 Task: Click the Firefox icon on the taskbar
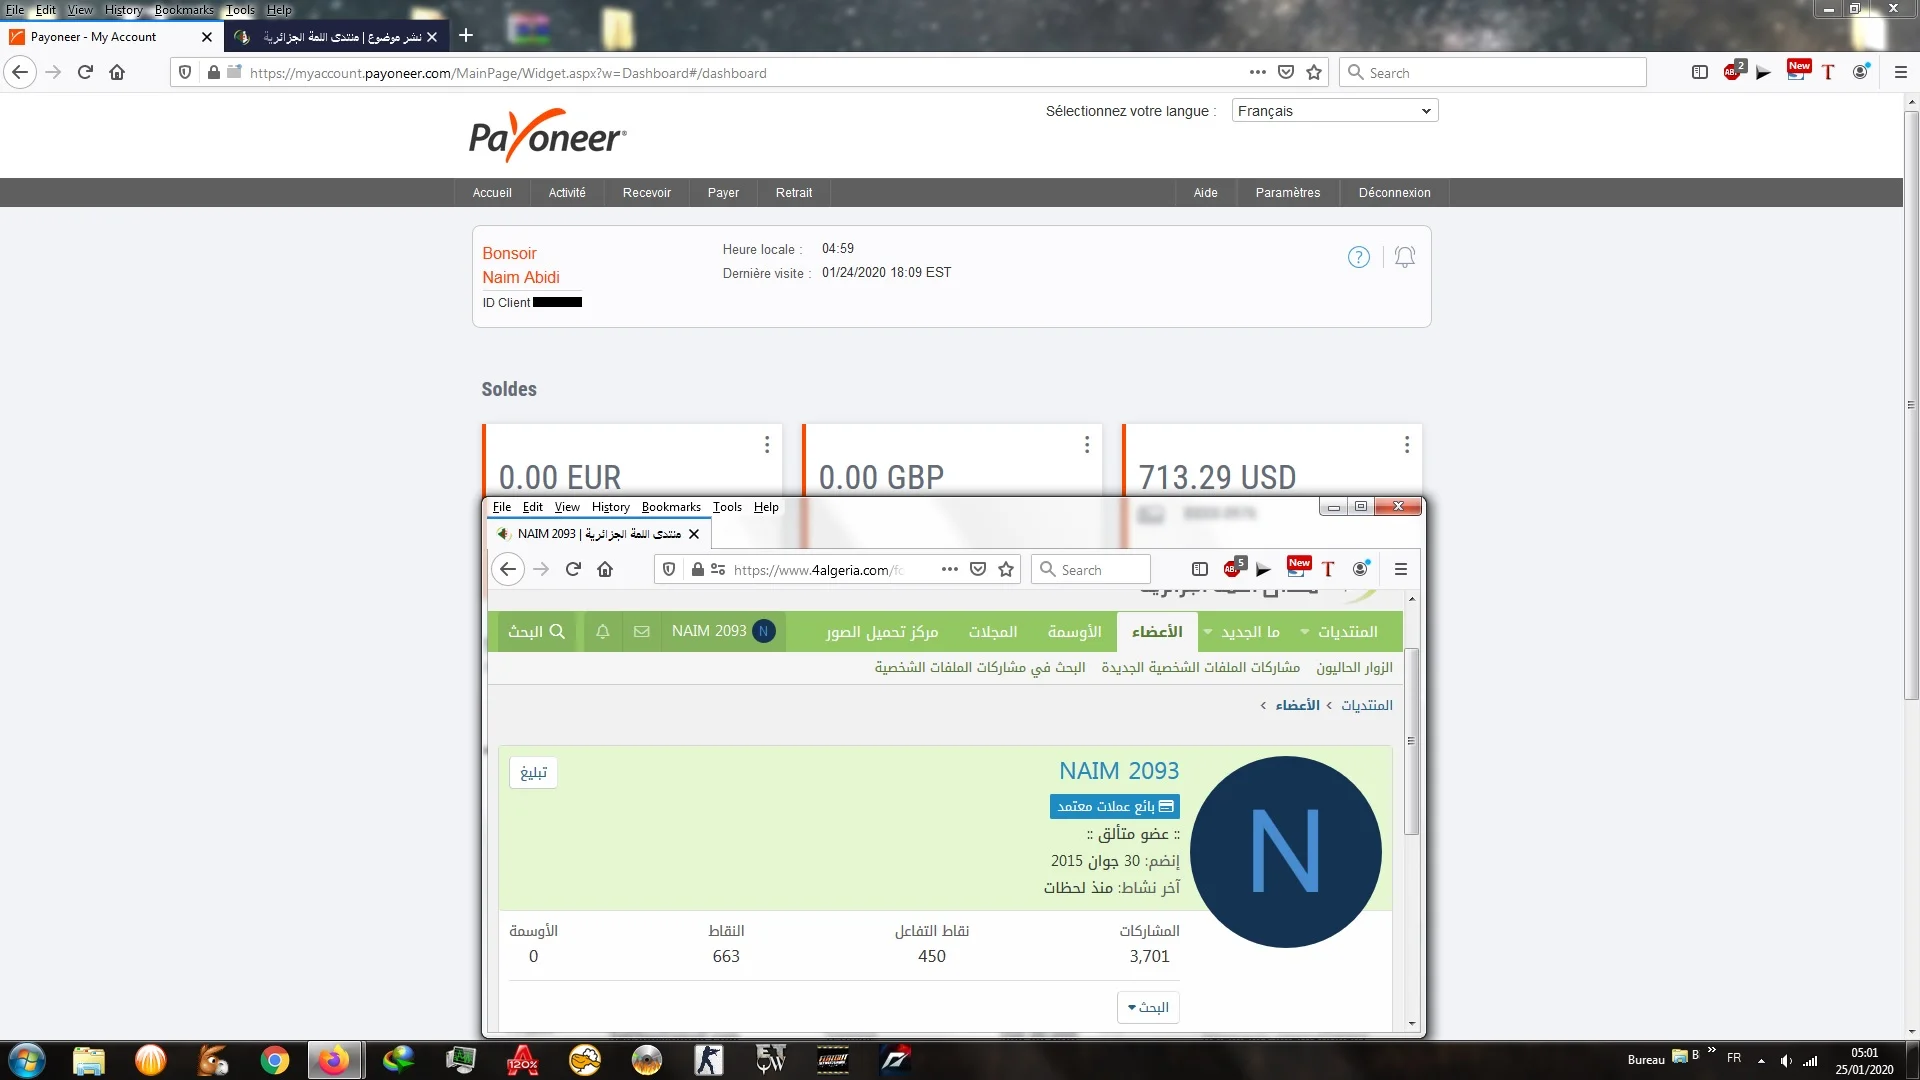tap(333, 1060)
